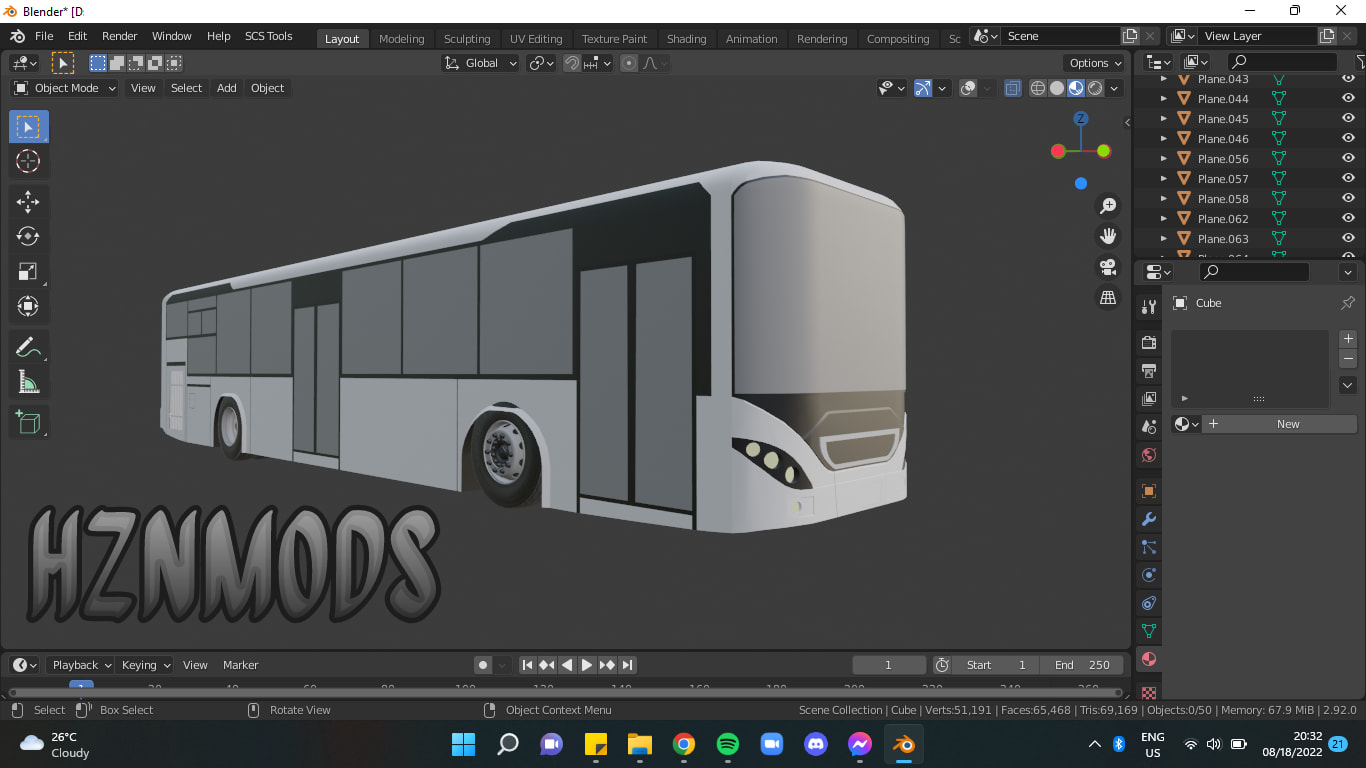Select the Annotate tool
Screen dimensions: 1366x768
28,347
